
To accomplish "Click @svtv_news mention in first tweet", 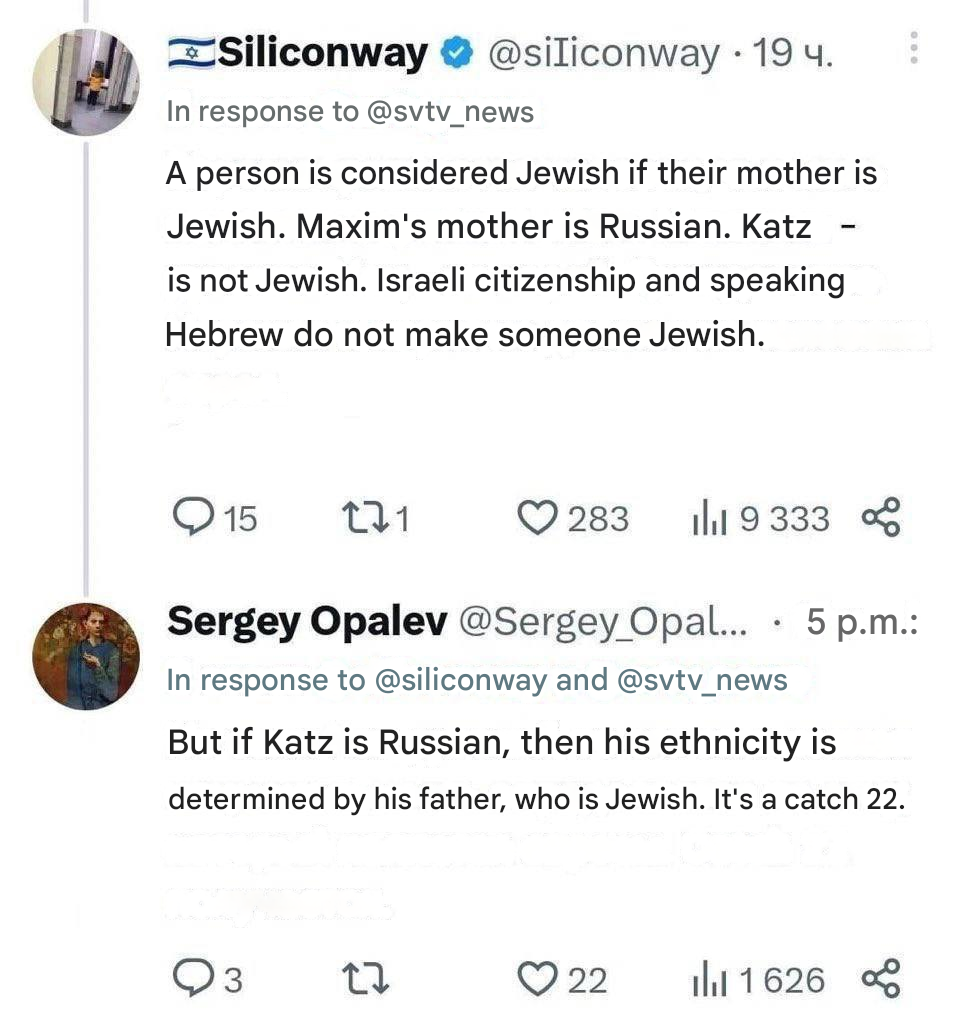I will [x=450, y=112].
